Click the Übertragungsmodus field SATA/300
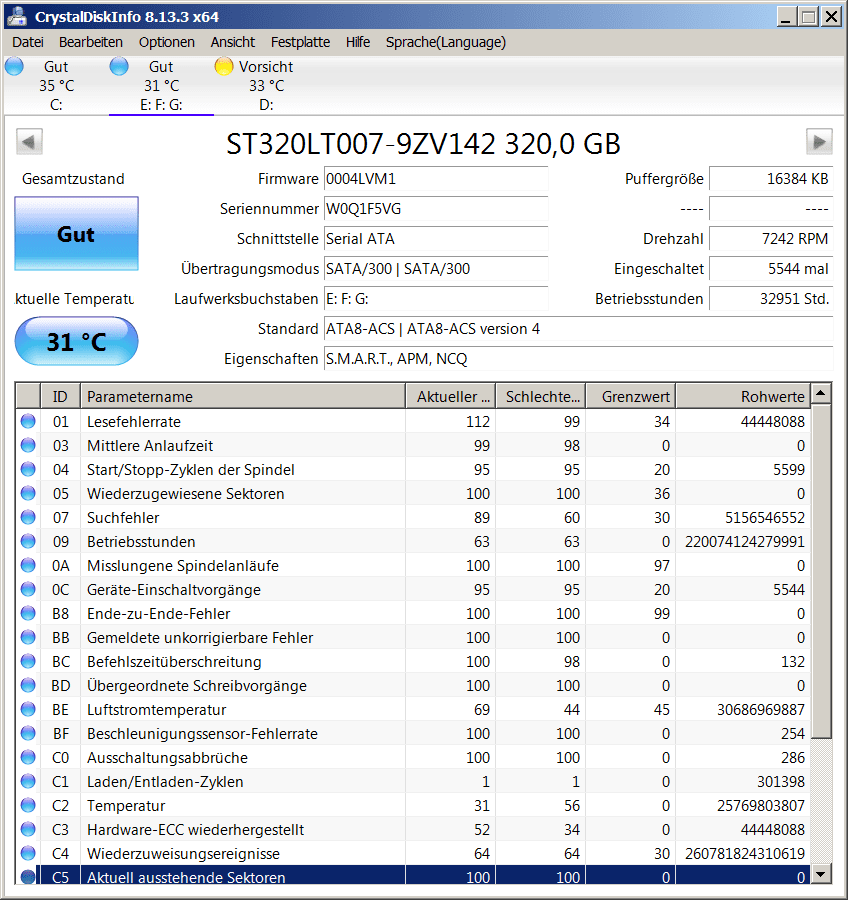 click(436, 269)
